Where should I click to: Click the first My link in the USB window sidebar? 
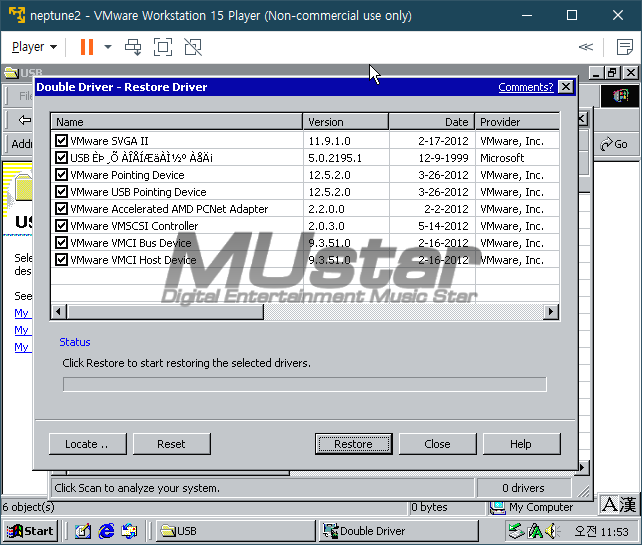click(22, 313)
